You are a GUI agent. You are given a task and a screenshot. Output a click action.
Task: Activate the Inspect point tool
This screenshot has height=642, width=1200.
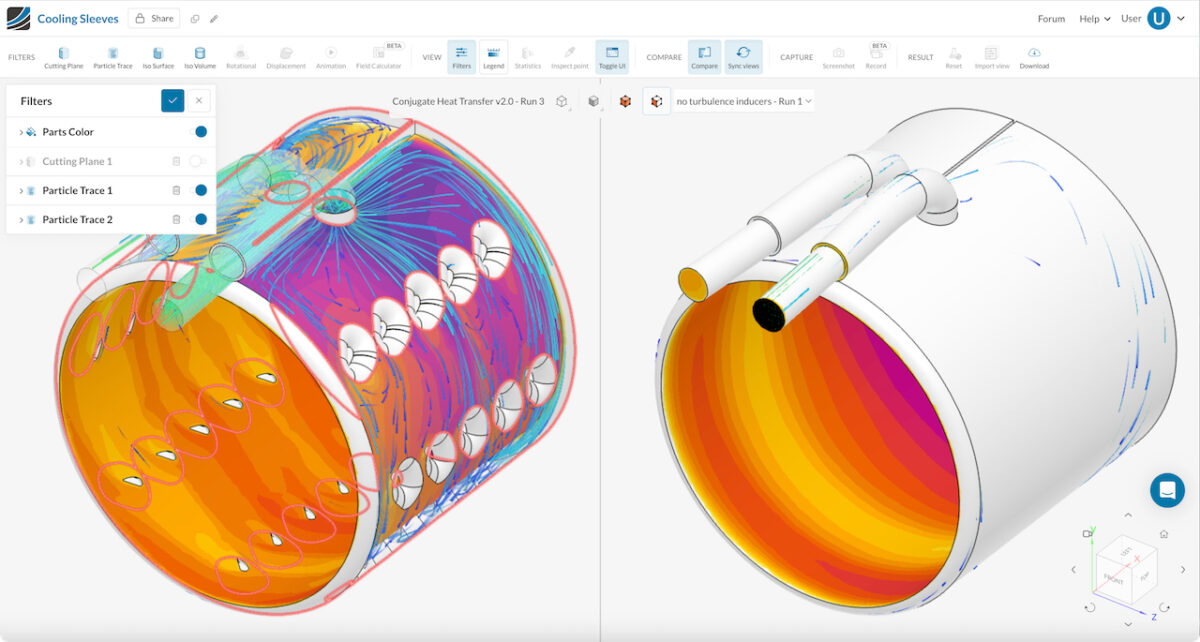[x=569, y=58]
